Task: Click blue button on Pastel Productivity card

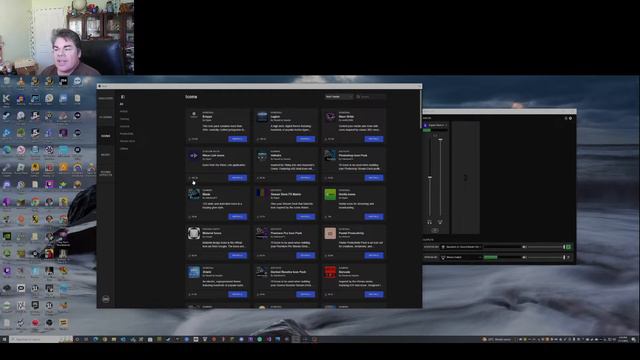Action: tap(374, 256)
